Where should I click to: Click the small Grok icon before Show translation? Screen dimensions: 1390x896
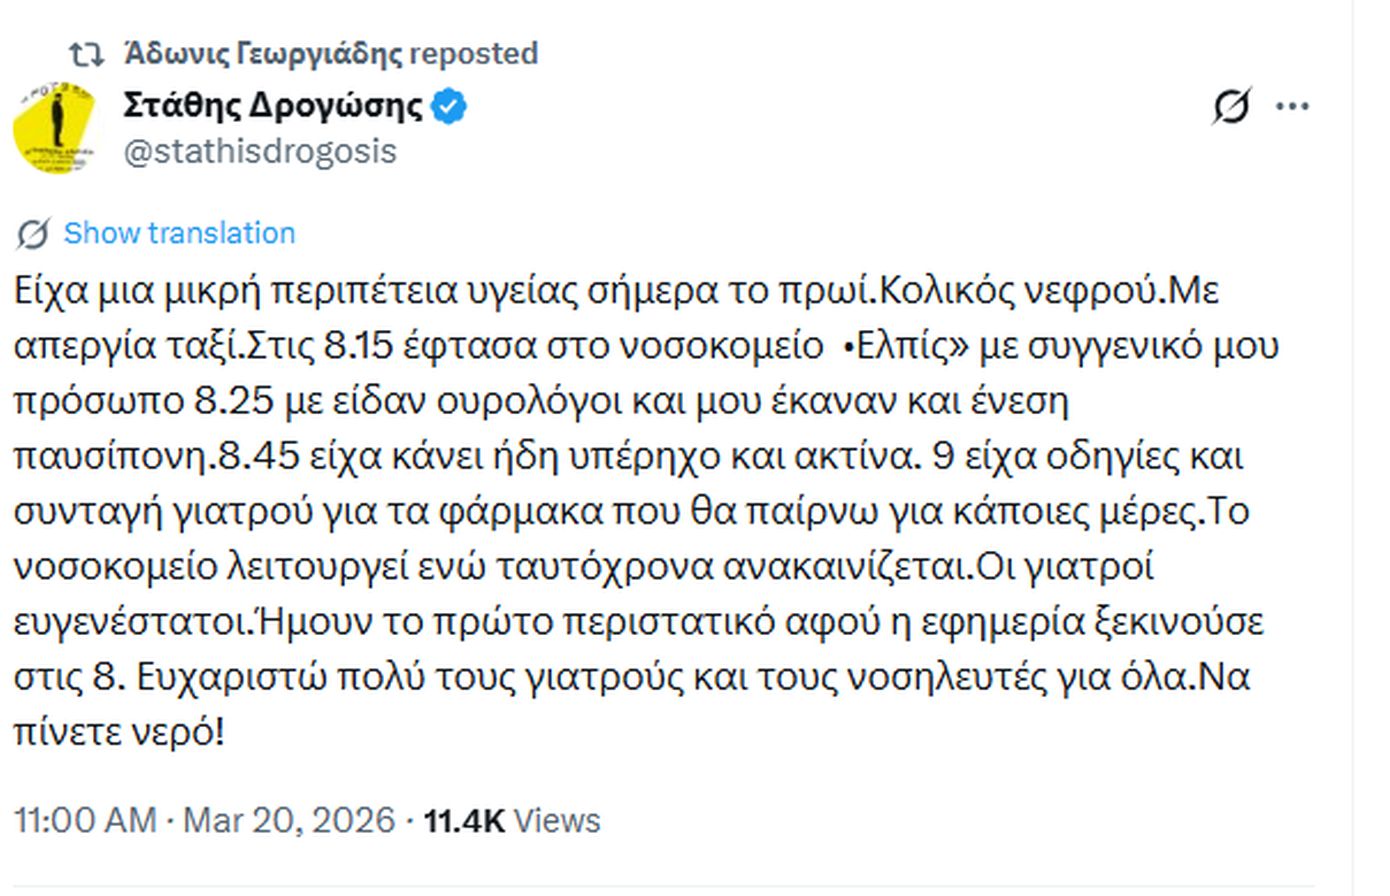(32, 234)
